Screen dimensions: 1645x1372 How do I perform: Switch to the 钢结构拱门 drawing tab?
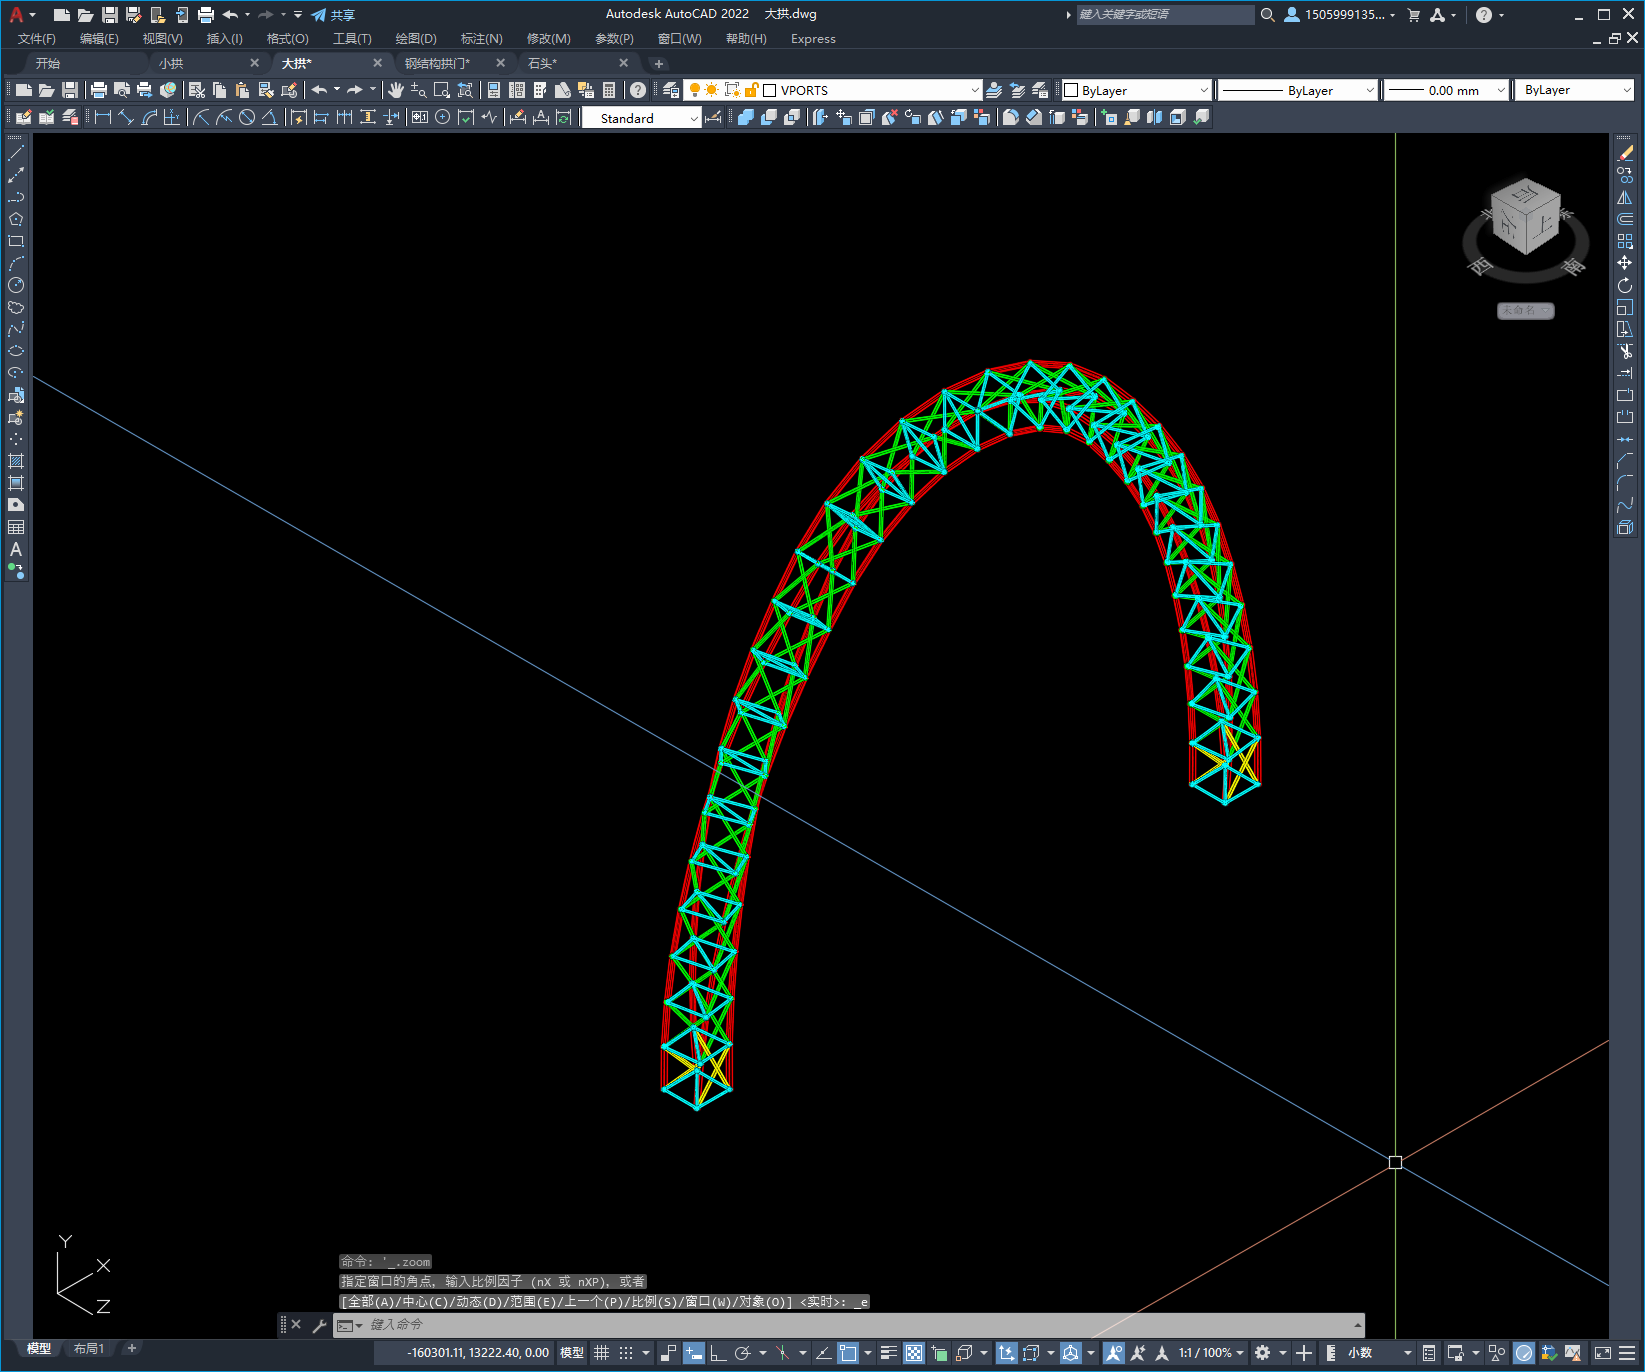click(437, 63)
